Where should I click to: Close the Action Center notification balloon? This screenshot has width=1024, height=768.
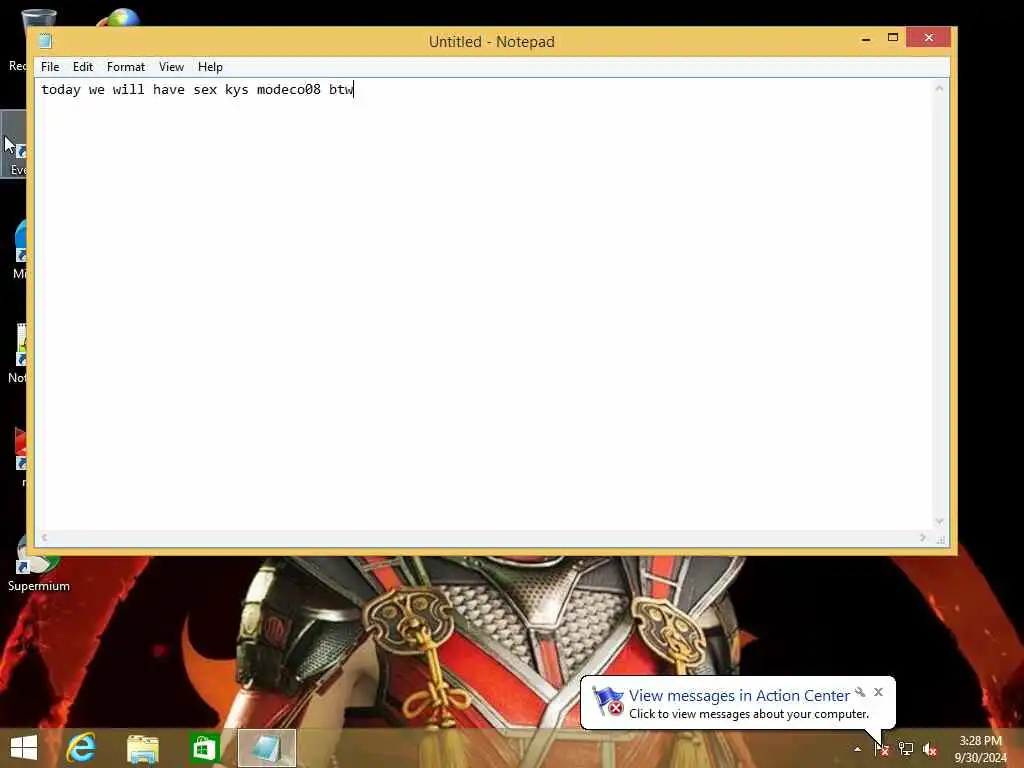[878, 692]
